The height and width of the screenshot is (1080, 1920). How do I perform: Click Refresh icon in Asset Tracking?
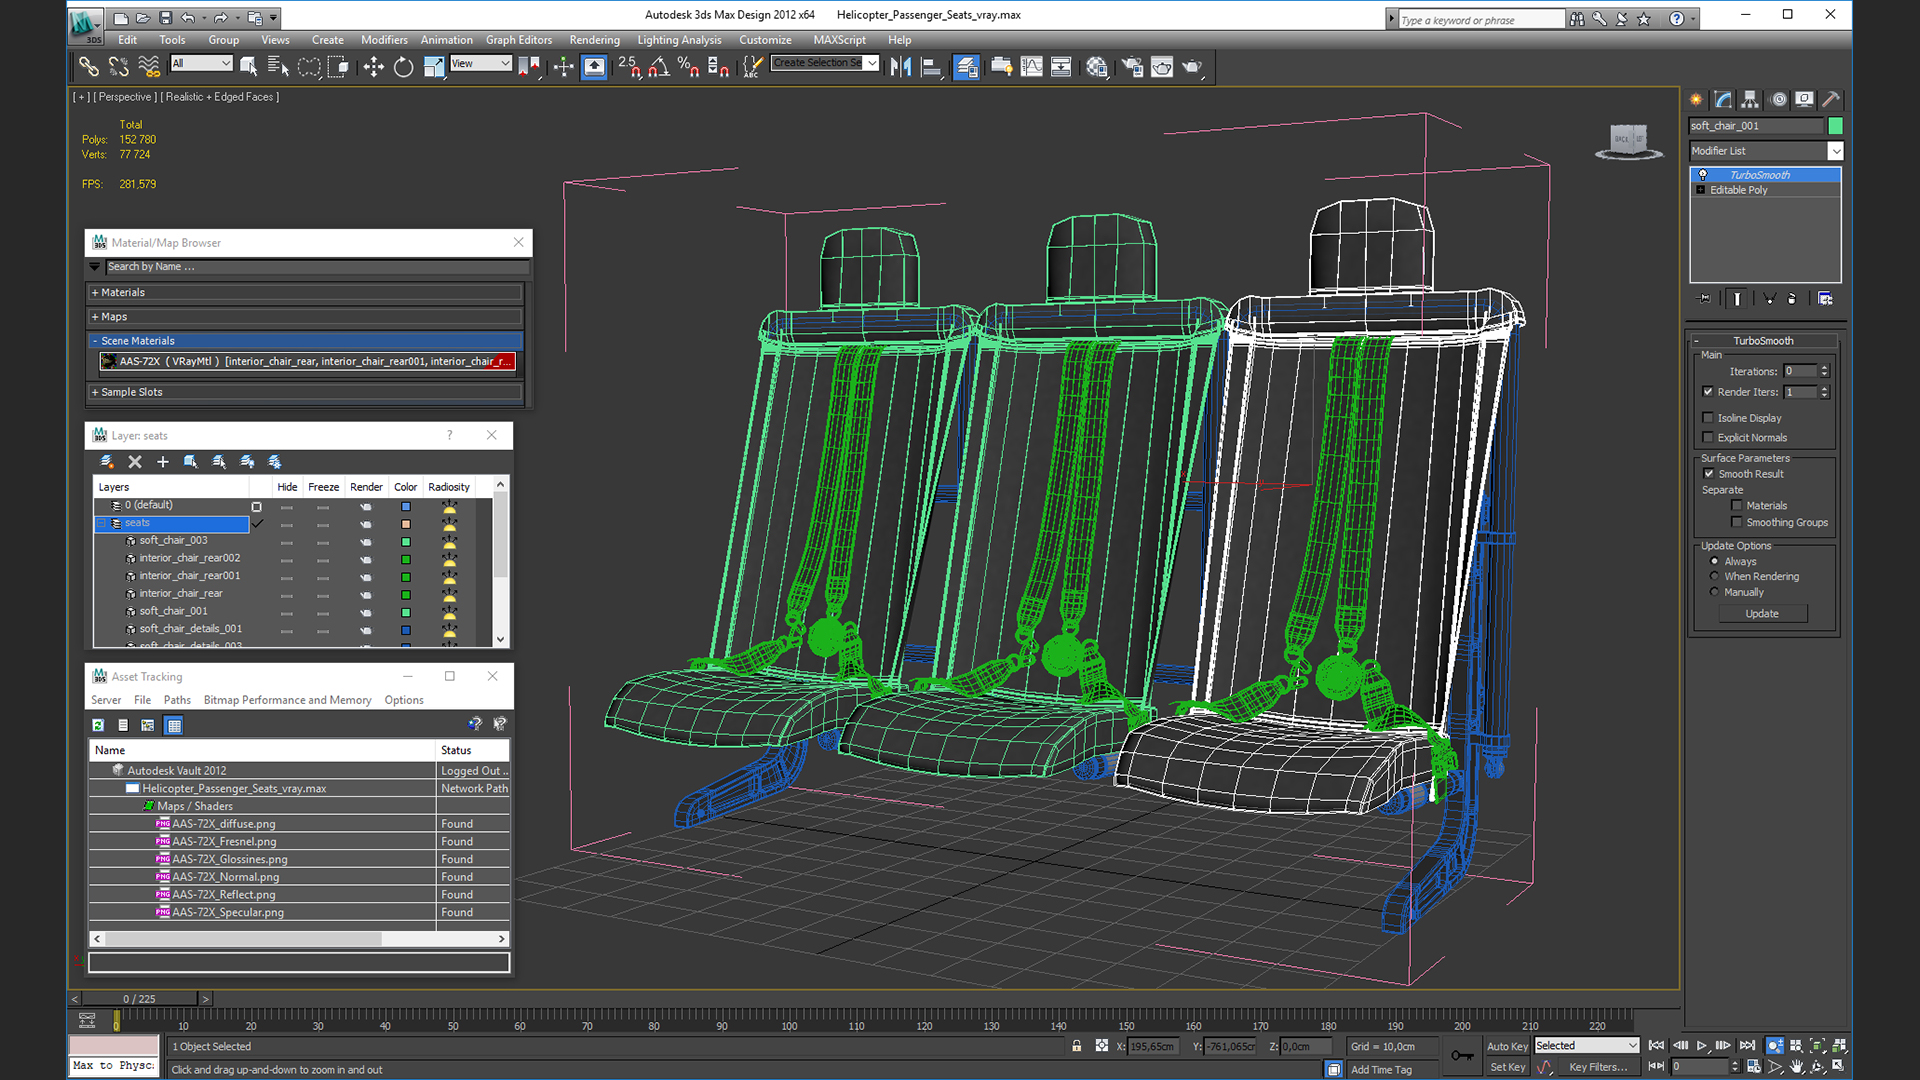click(x=98, y=725)
